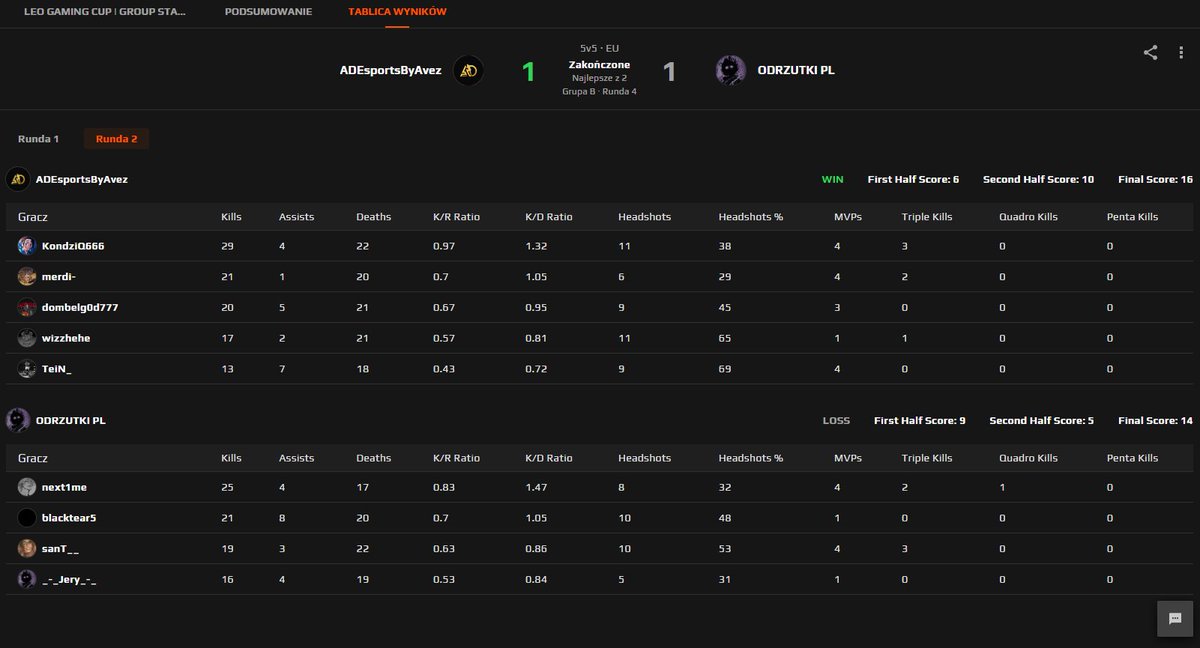
Task: Click the ODRZUTKI PL logo above the second table
Action: (17, 420)
